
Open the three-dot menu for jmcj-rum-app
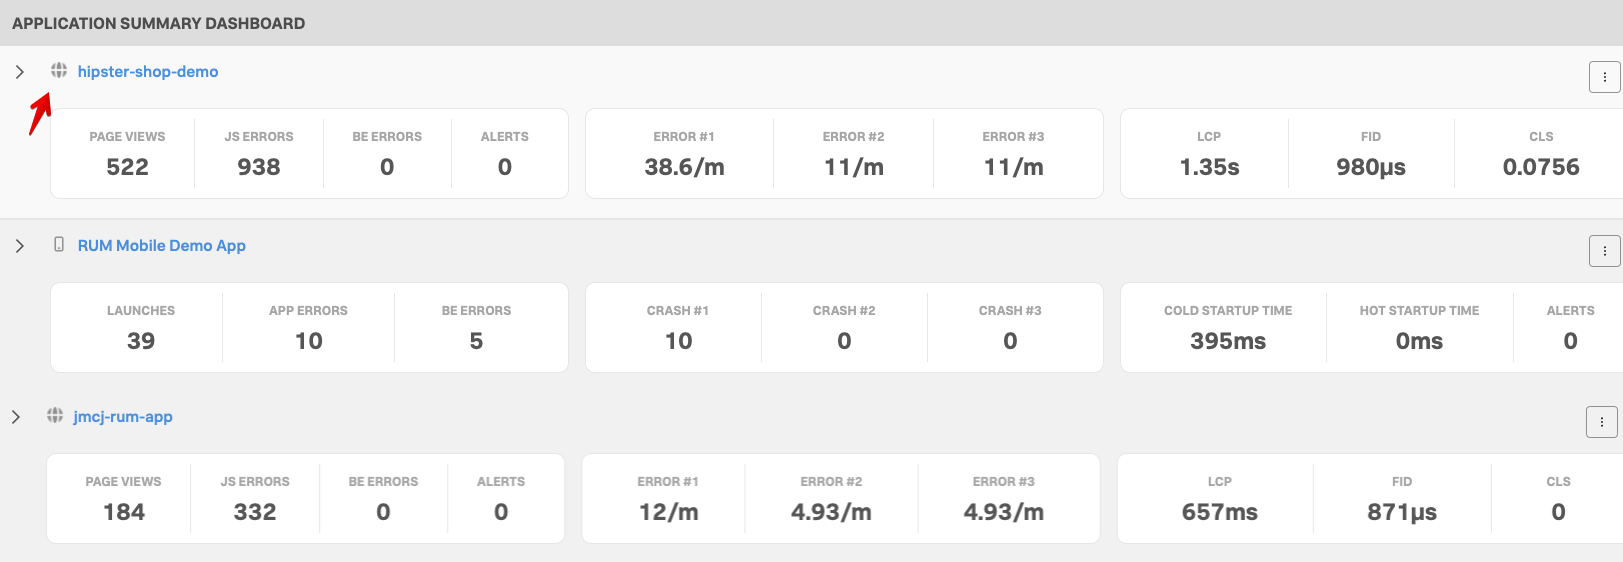coord(1601,422)
